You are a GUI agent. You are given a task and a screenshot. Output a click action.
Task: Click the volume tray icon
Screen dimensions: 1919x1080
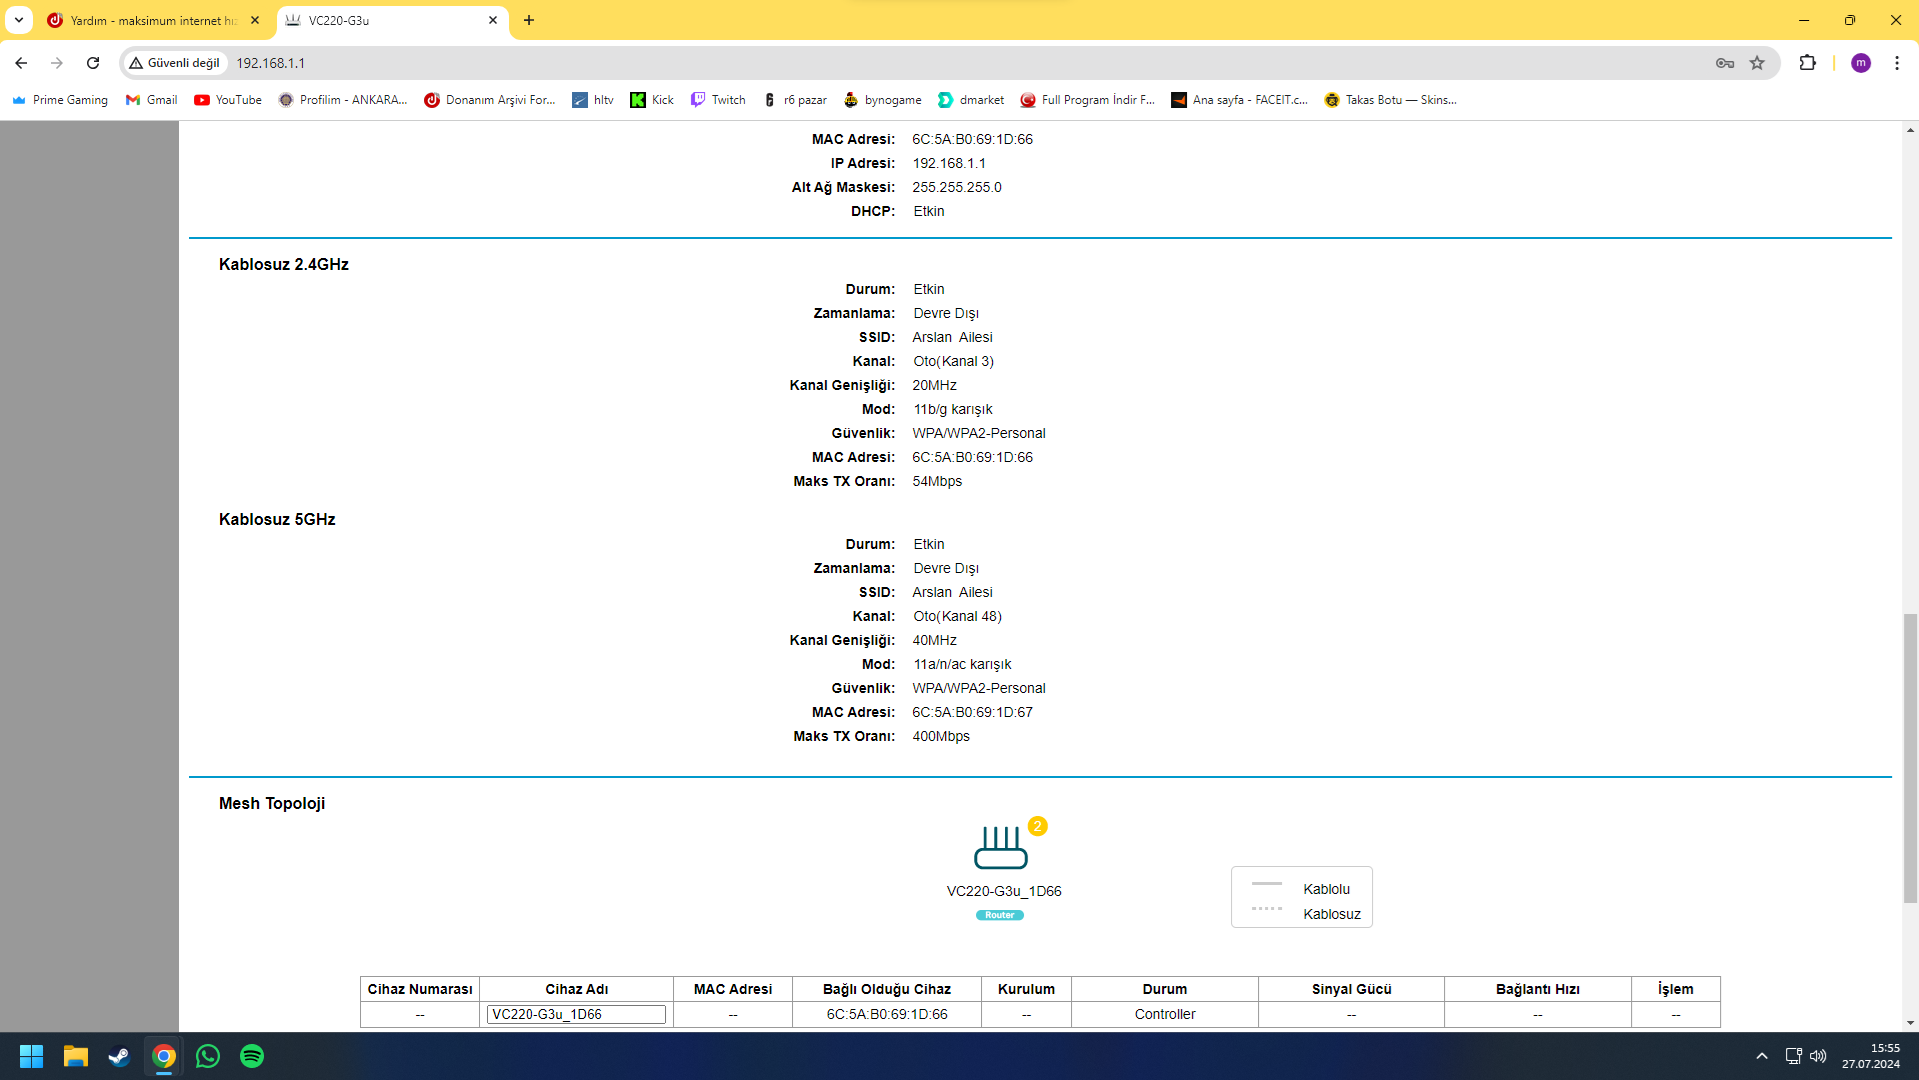pos(1818,1056)
